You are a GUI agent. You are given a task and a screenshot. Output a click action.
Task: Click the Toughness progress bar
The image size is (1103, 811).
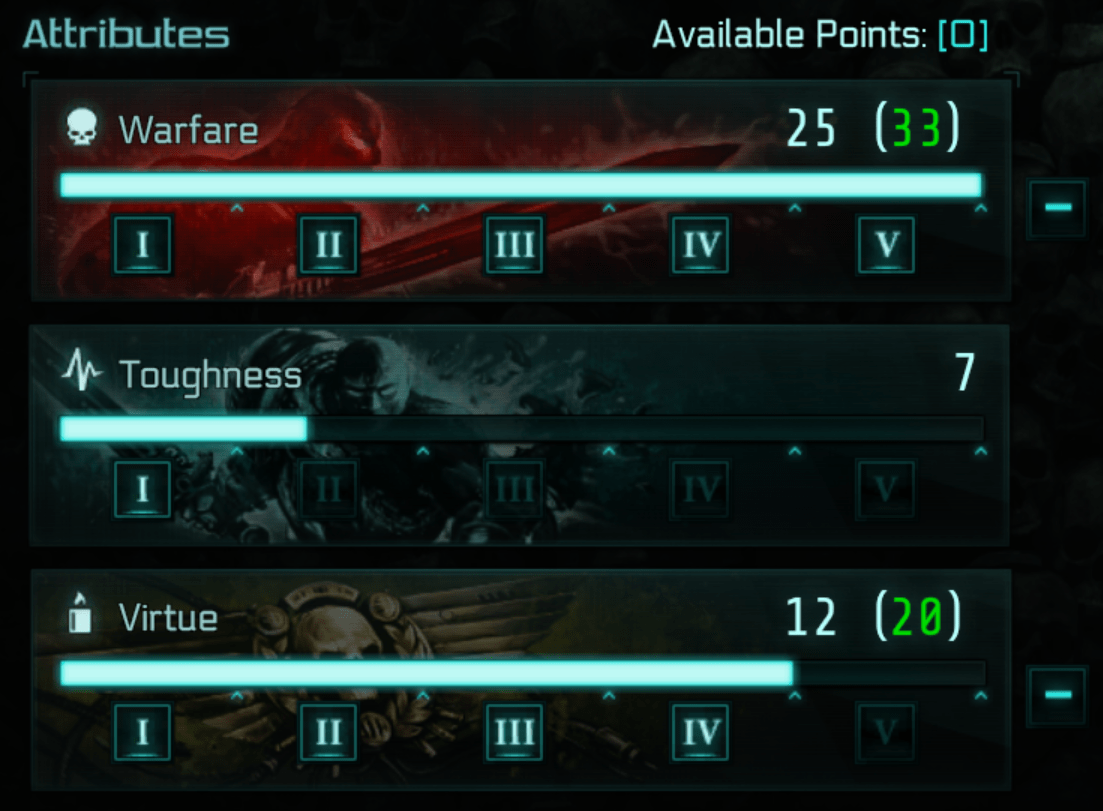pyautogui.click(x=521, y=428)
